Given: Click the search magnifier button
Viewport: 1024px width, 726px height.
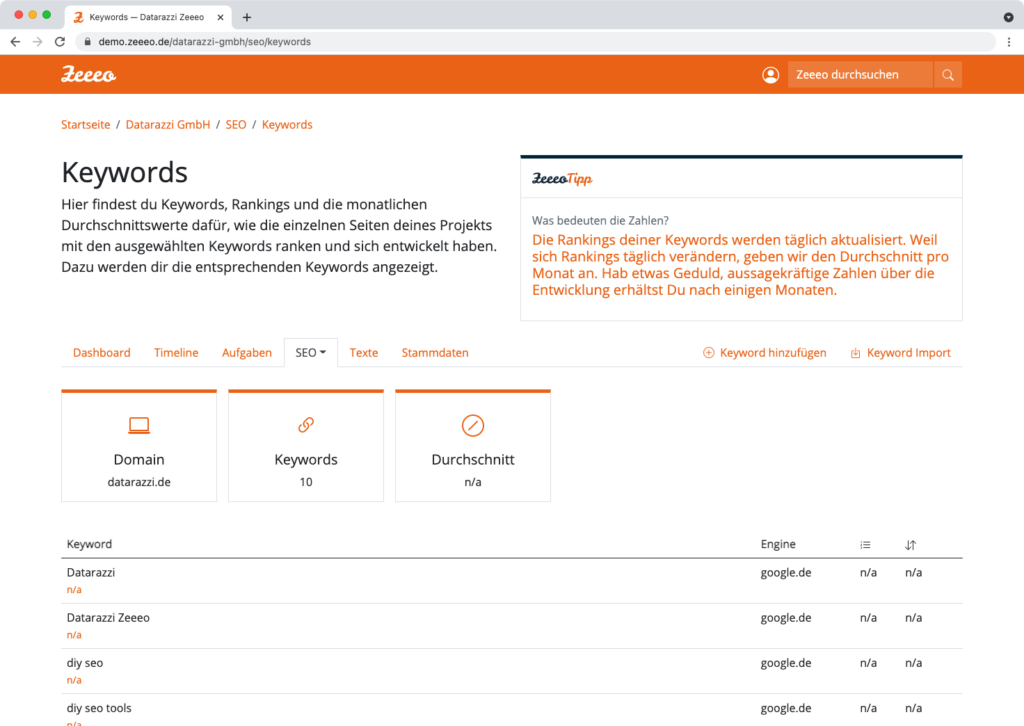Looking at the screenshot, I should 948,75.
